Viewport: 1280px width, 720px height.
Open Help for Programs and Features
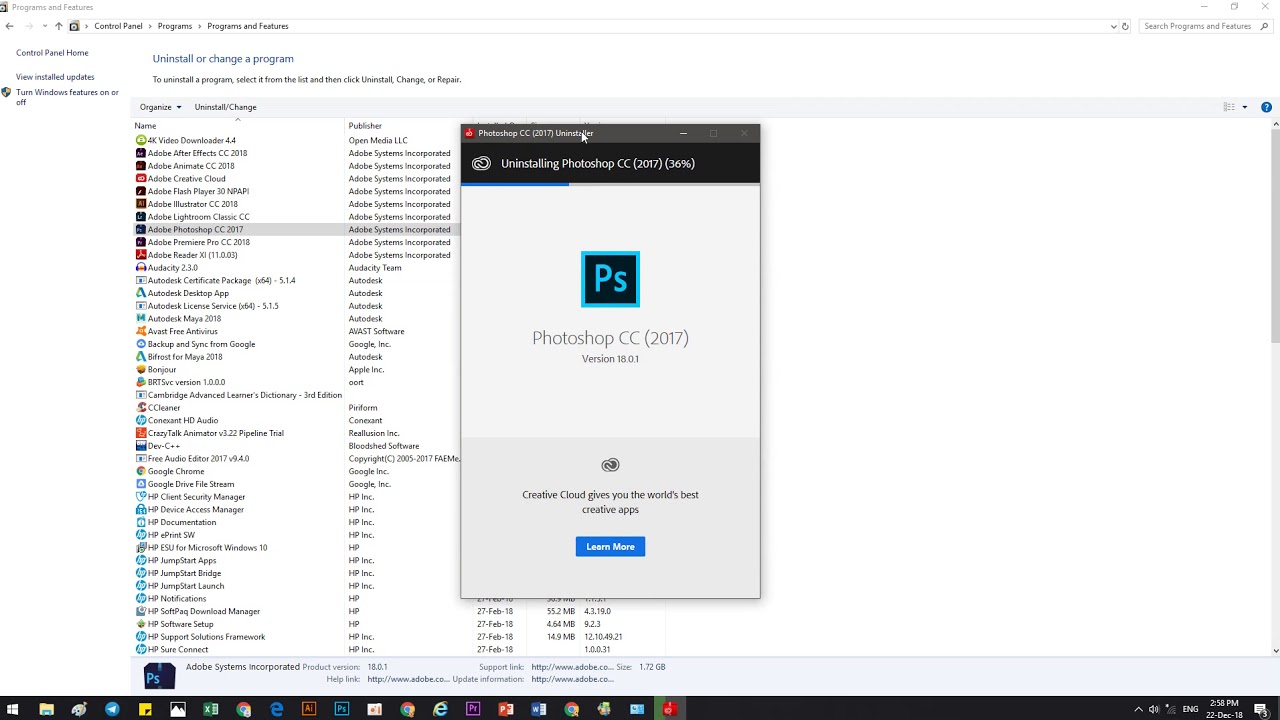pyautogui.click(x=1266, y=107)
